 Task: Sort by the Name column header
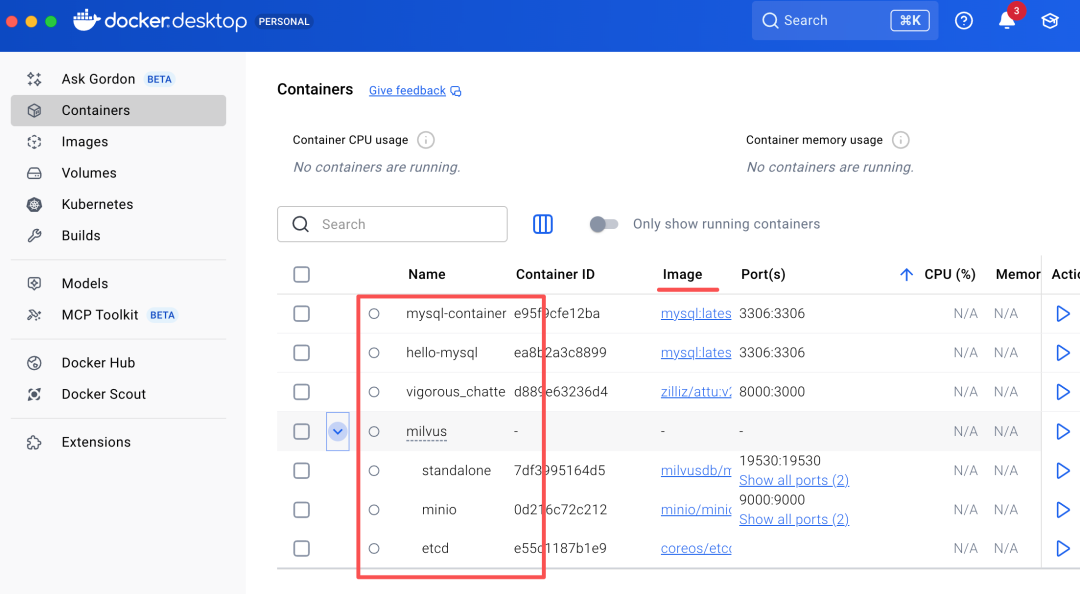coord(426,274)
